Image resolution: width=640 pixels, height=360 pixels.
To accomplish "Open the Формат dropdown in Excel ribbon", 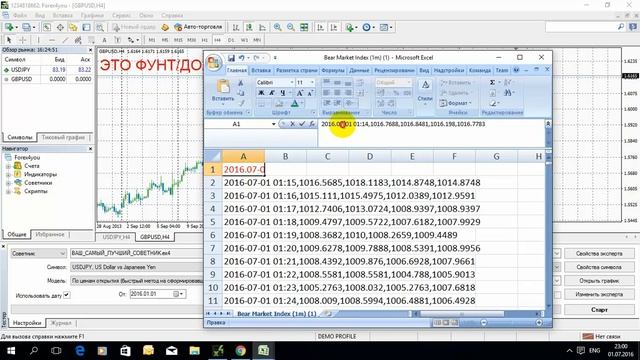I will [456, 103].
